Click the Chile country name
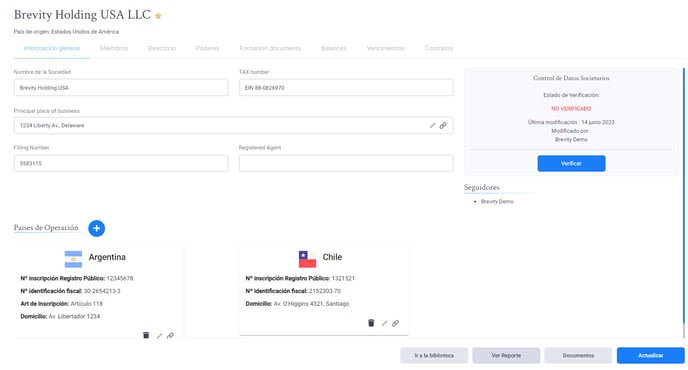 pos(332,257)
